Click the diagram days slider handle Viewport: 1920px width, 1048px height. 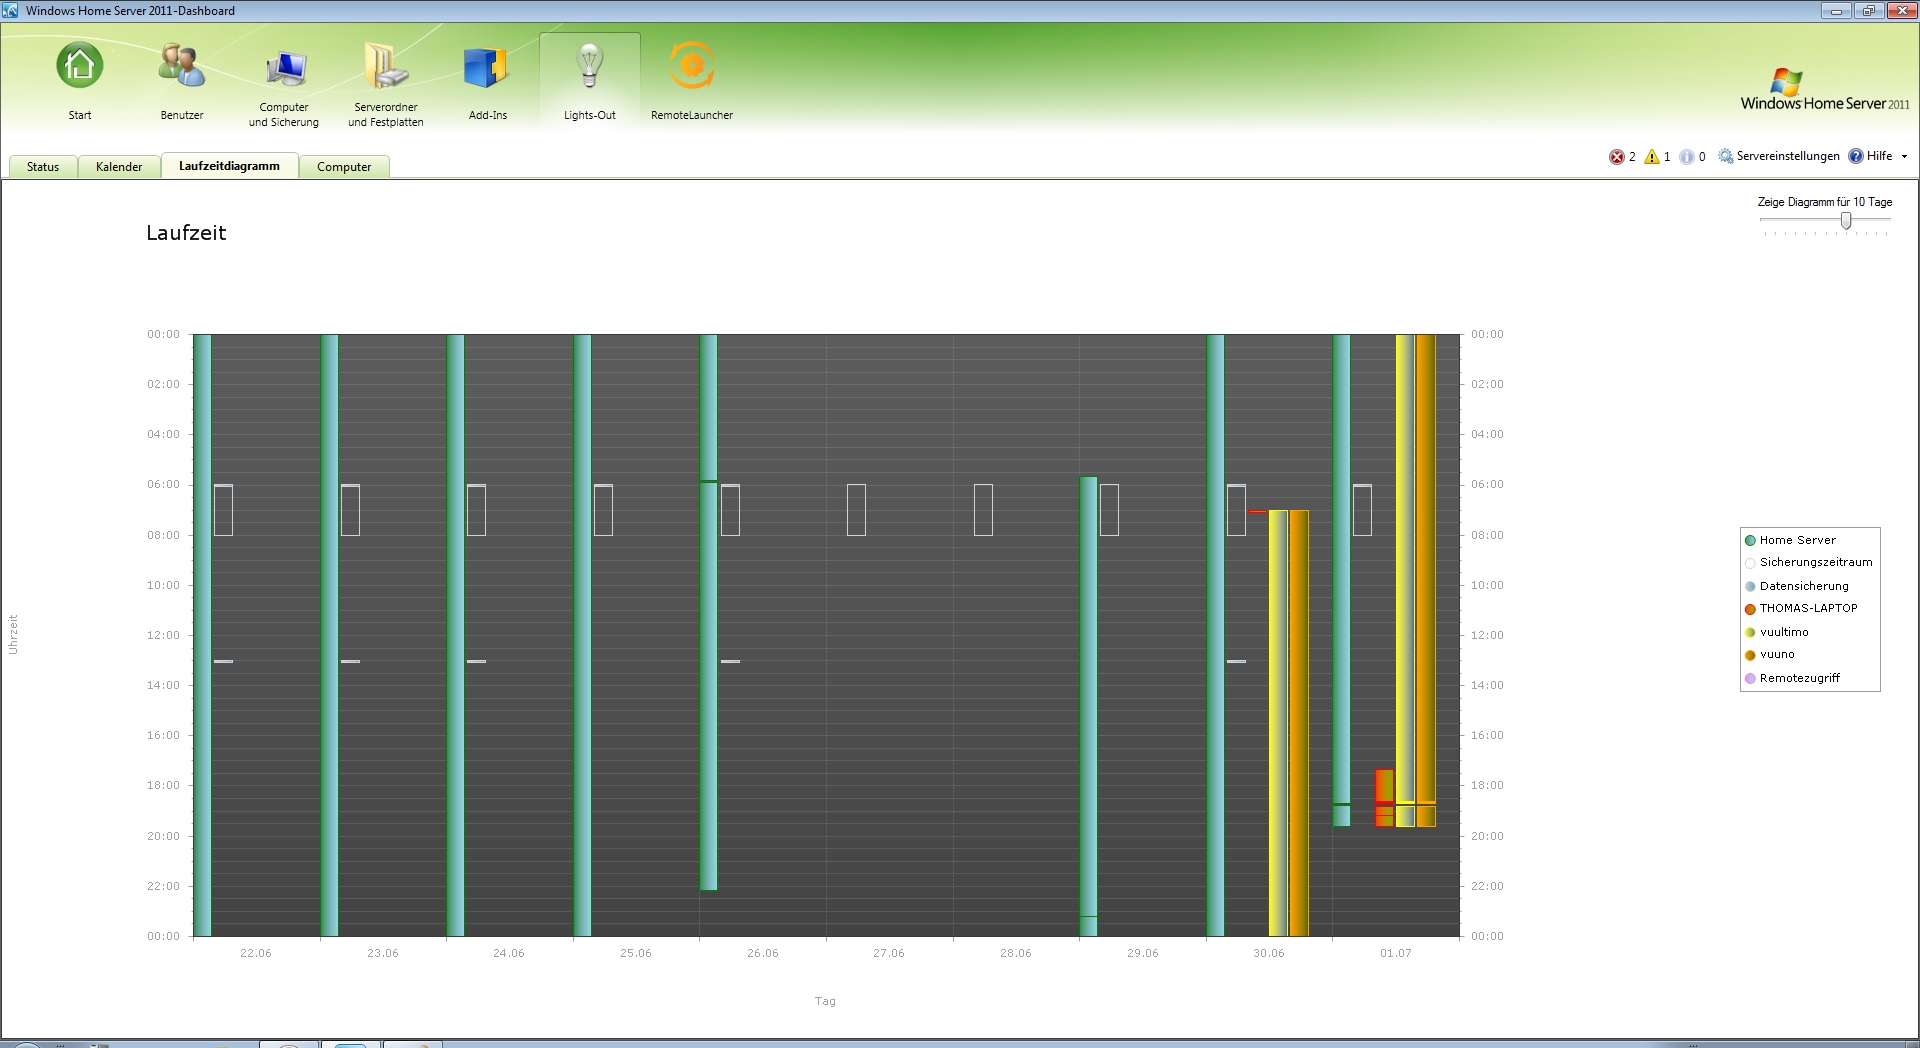point(1846,221)
